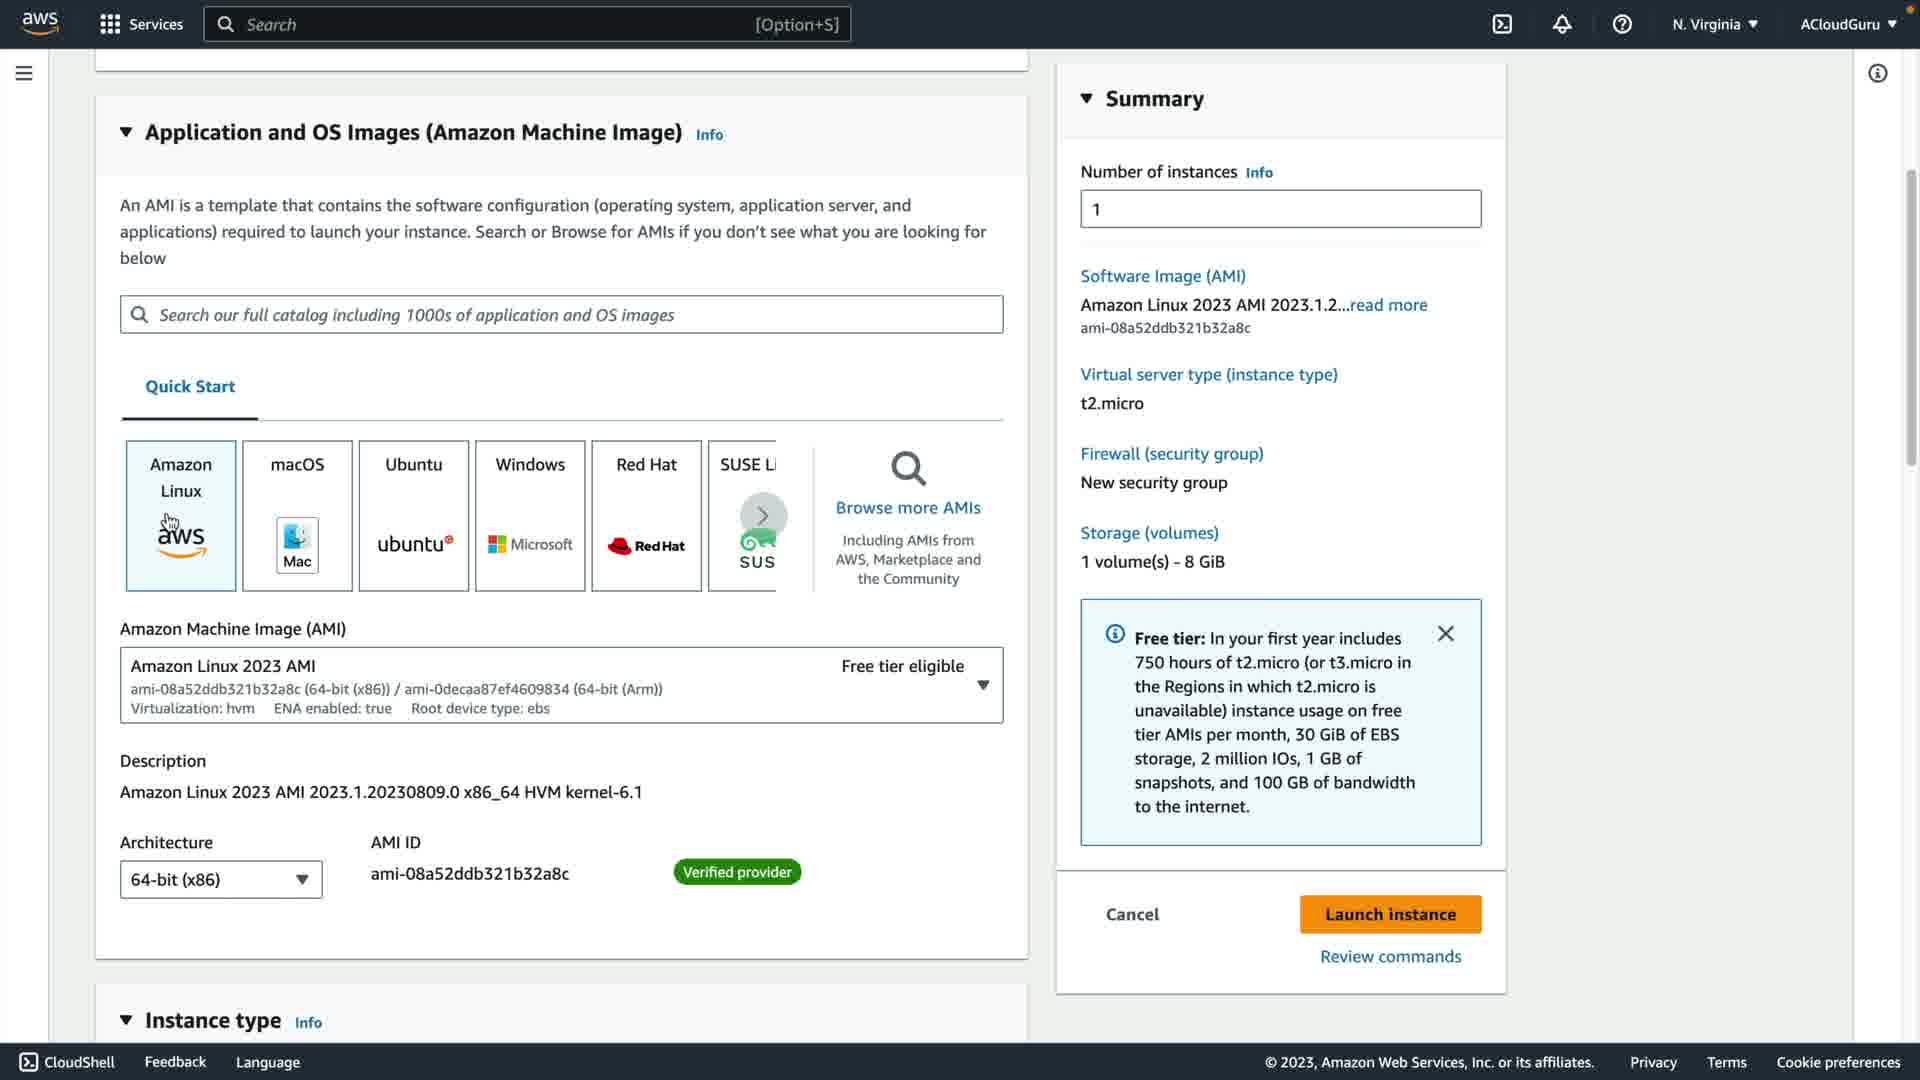Open the notifications bell
The height and width of the screenshot is (1080, 1920).
[x=1562, y=24]
